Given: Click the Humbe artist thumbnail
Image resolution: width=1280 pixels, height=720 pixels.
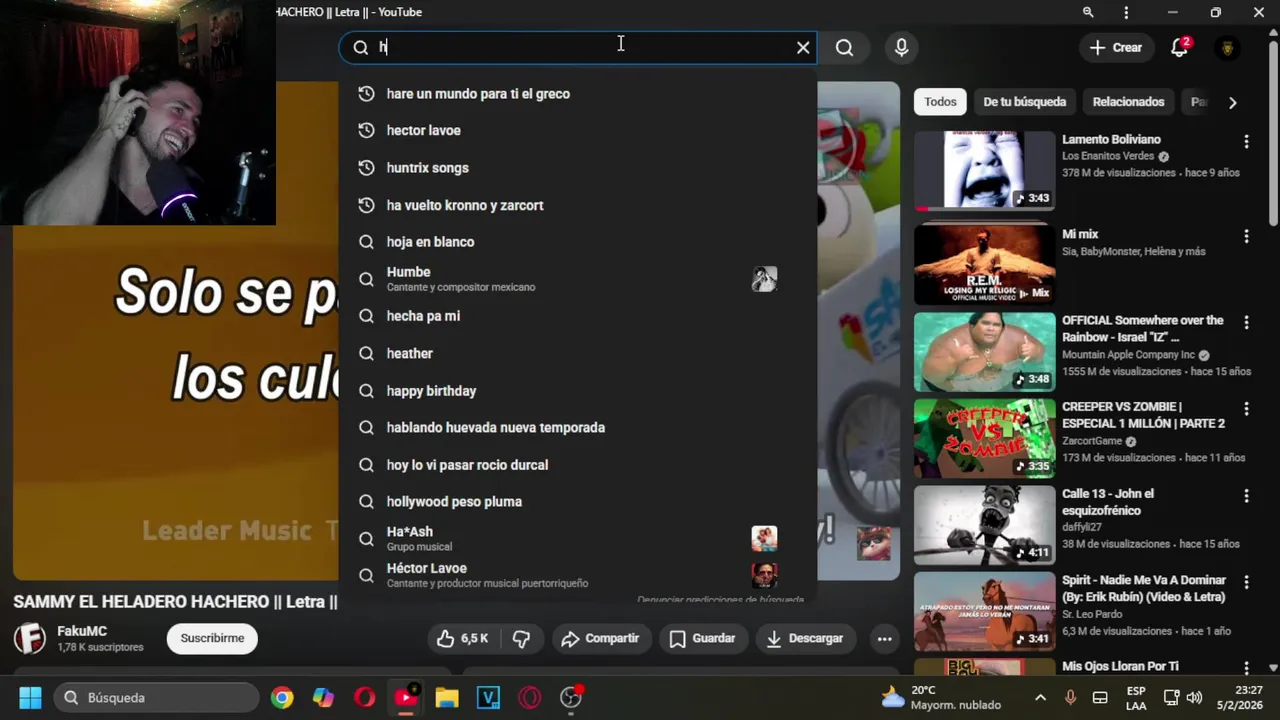Looking at the screenshot, I should (764, 279).
